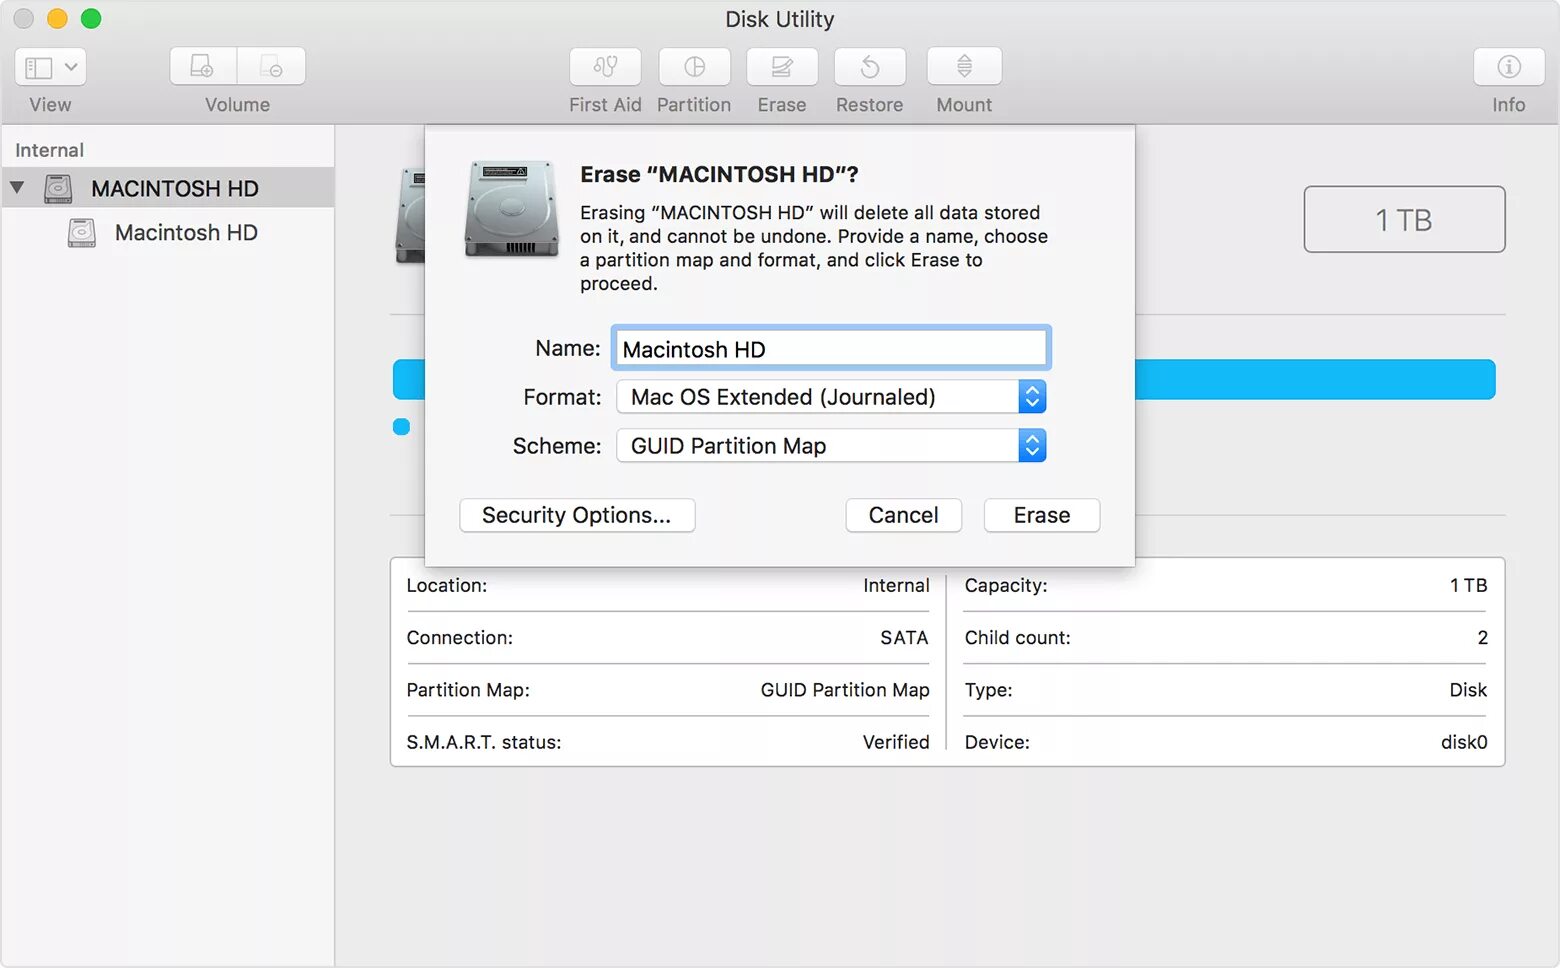Click the Child count value 2
This screenshot has height=968, width=1560.
pos(1482,638)
